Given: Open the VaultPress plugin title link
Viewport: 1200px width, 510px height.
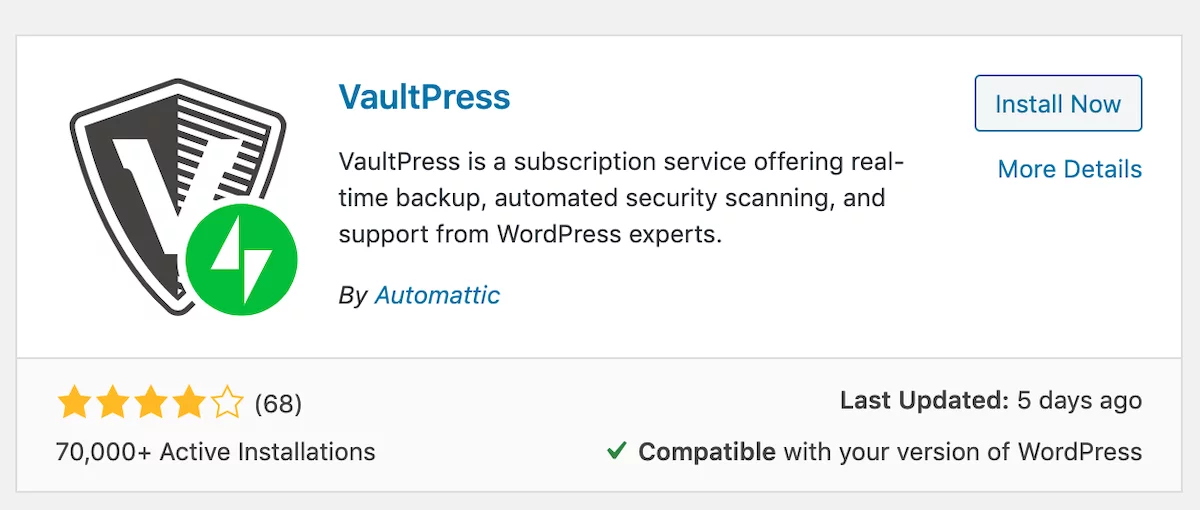Looking at the screenshot, I should 425,97.
